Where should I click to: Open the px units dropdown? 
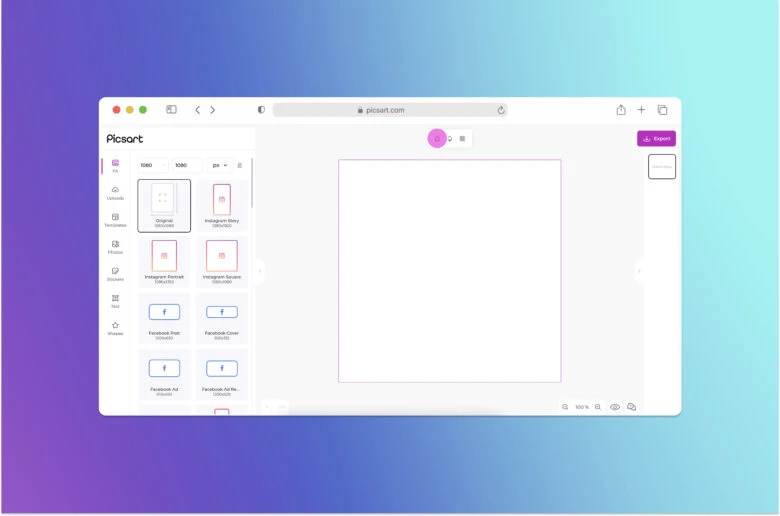click(220, 165)
